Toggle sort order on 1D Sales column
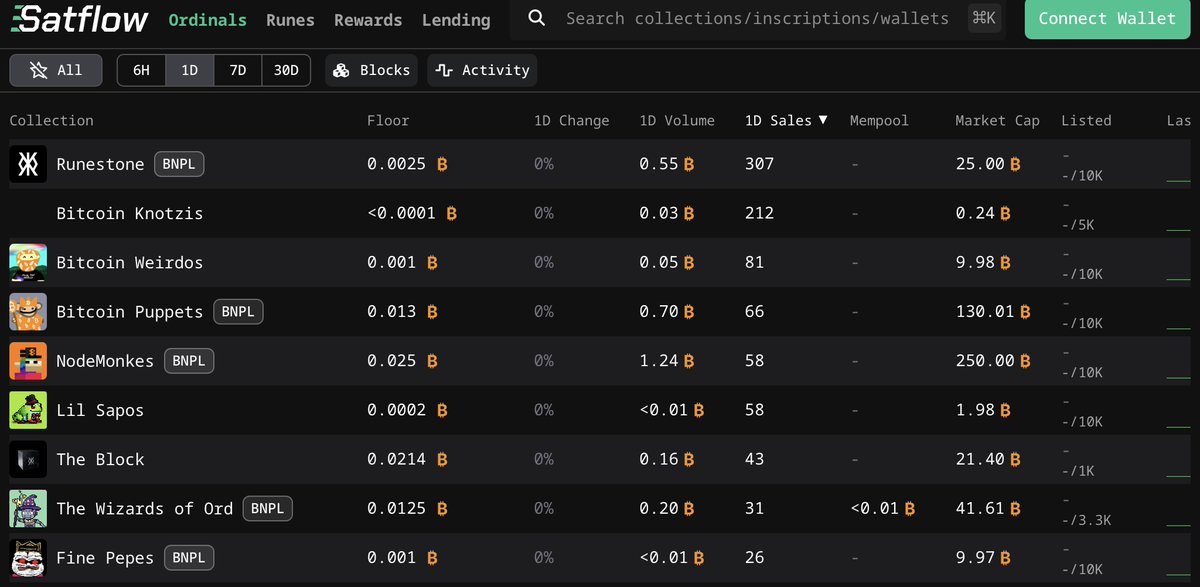 (x=786, y=120)
